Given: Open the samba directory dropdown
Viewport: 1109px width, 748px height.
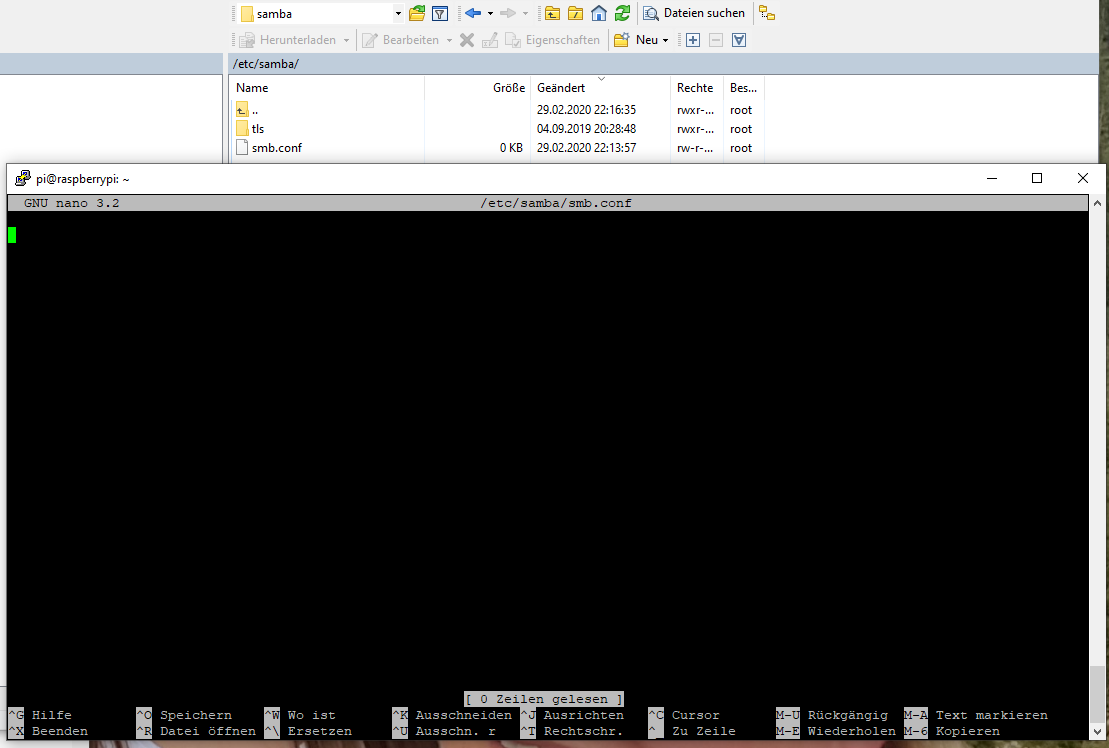Looking at the screenshot, I should coord(398,13).
